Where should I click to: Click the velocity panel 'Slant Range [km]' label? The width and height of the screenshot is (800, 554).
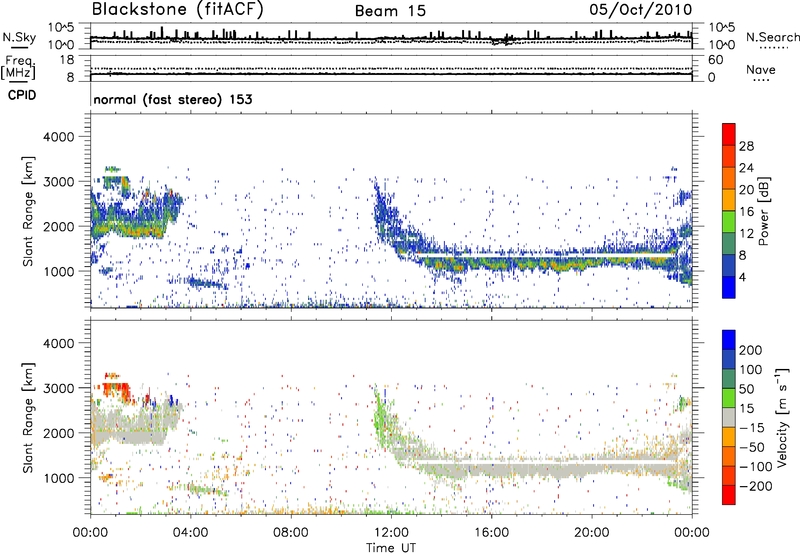click(28, 417)
